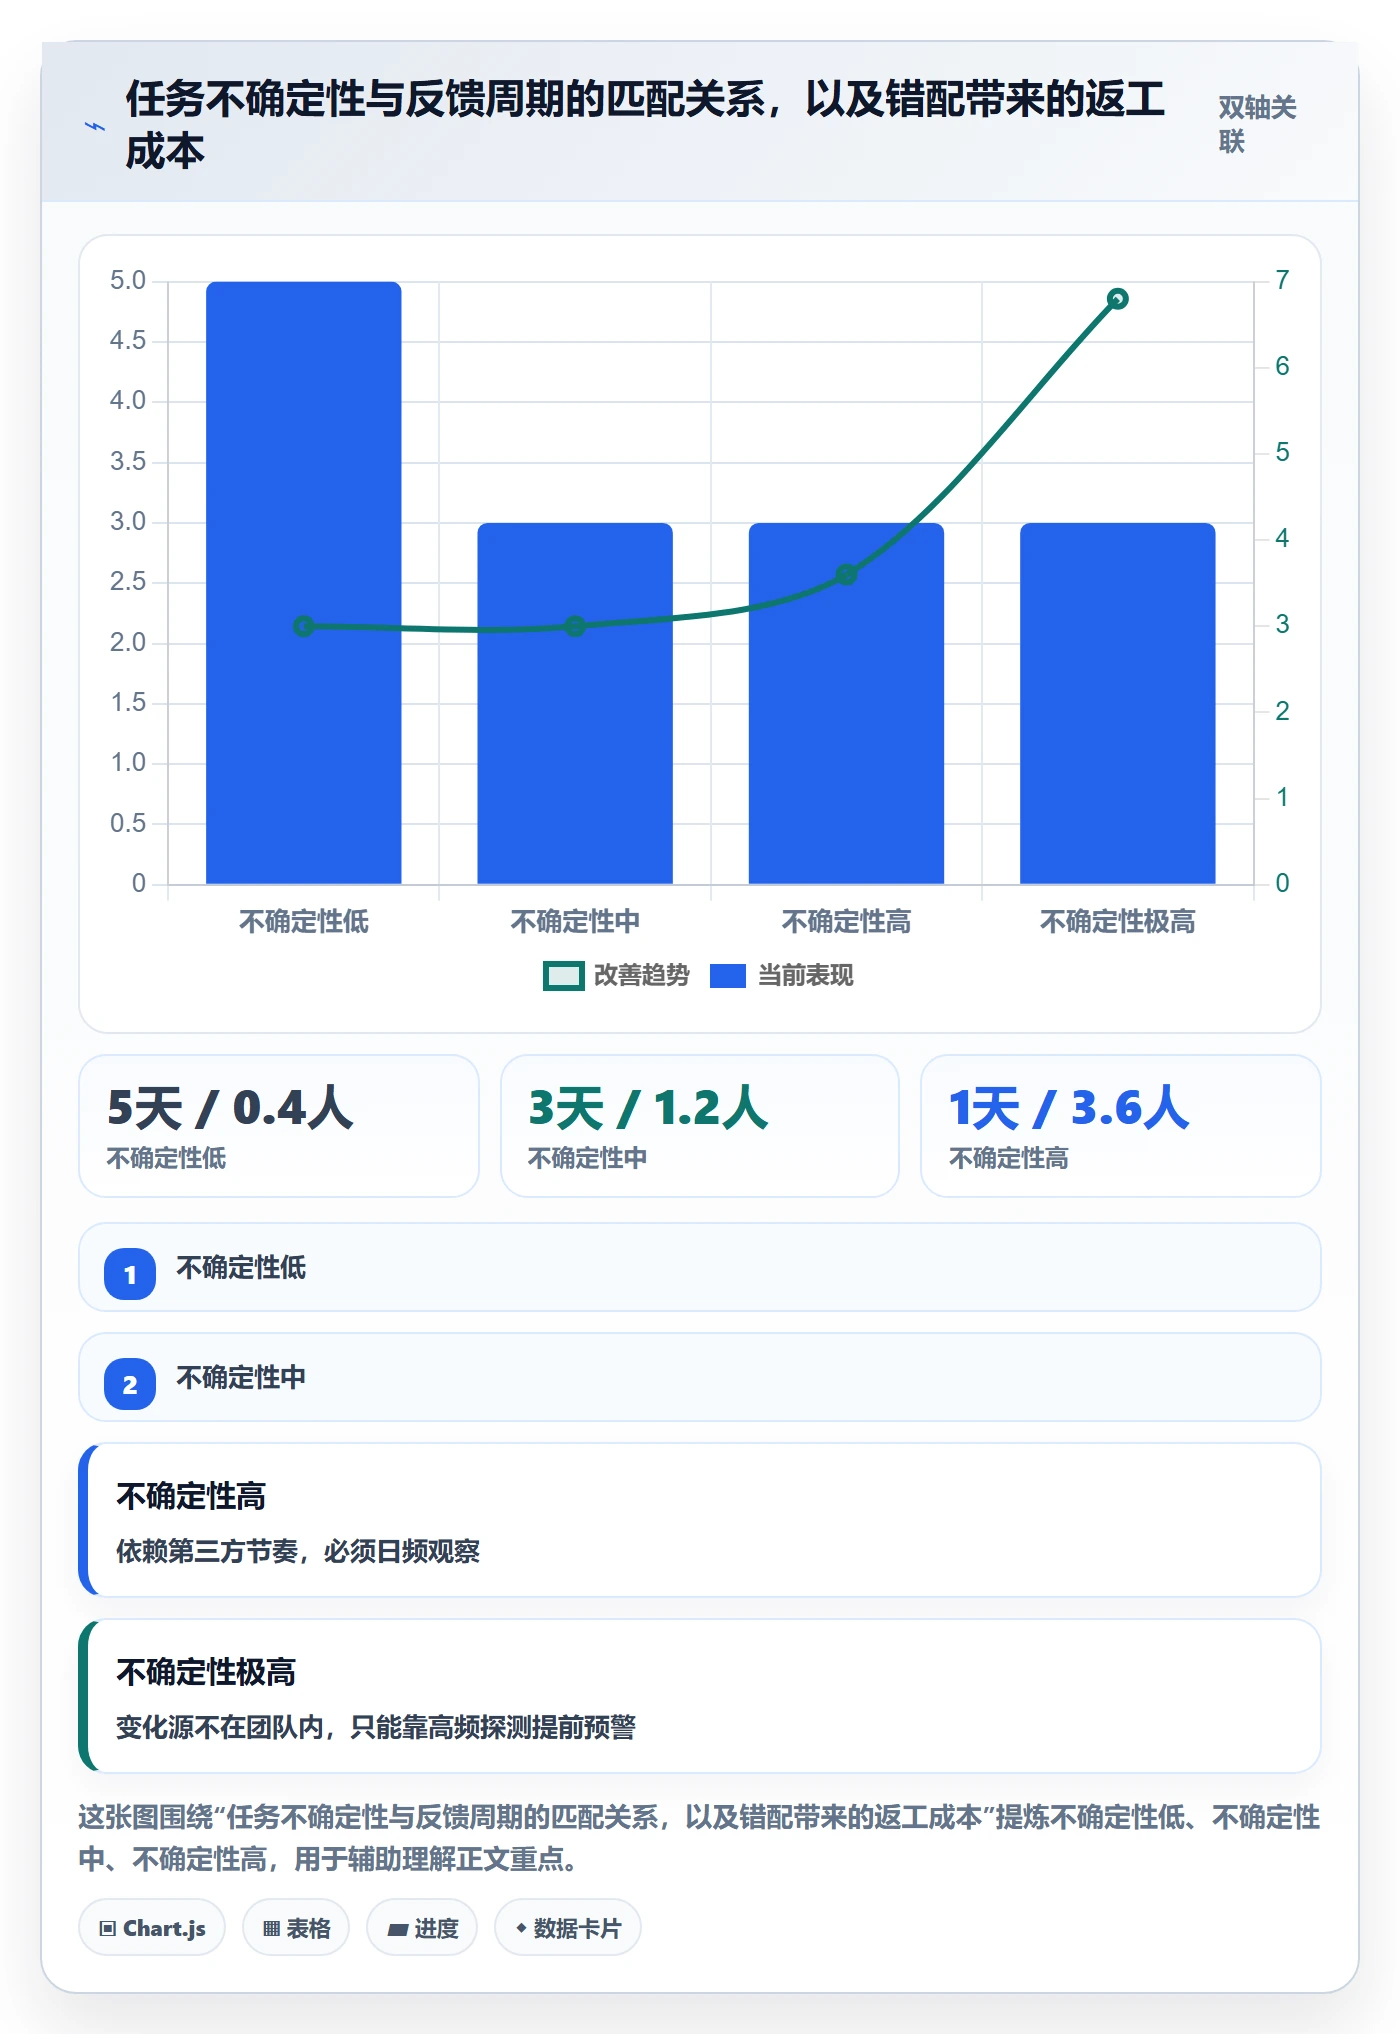Screen dimensions: 1400x2034
Task: Click the summary paragraph starting with 这张图围绕
Action: point(700,1838)
